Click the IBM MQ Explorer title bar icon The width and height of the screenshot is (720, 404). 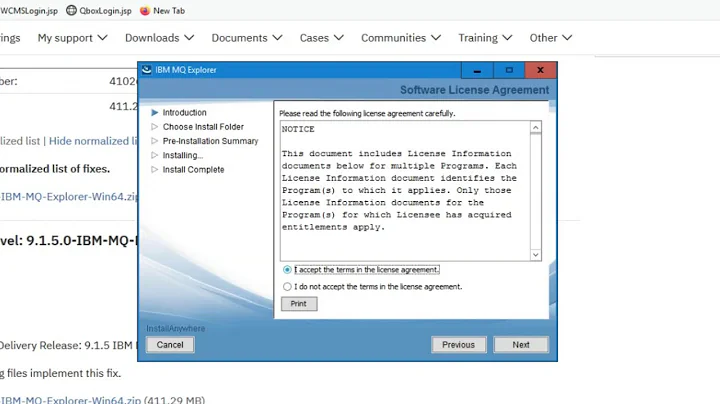pyautogui.click(x=146, y=70)
